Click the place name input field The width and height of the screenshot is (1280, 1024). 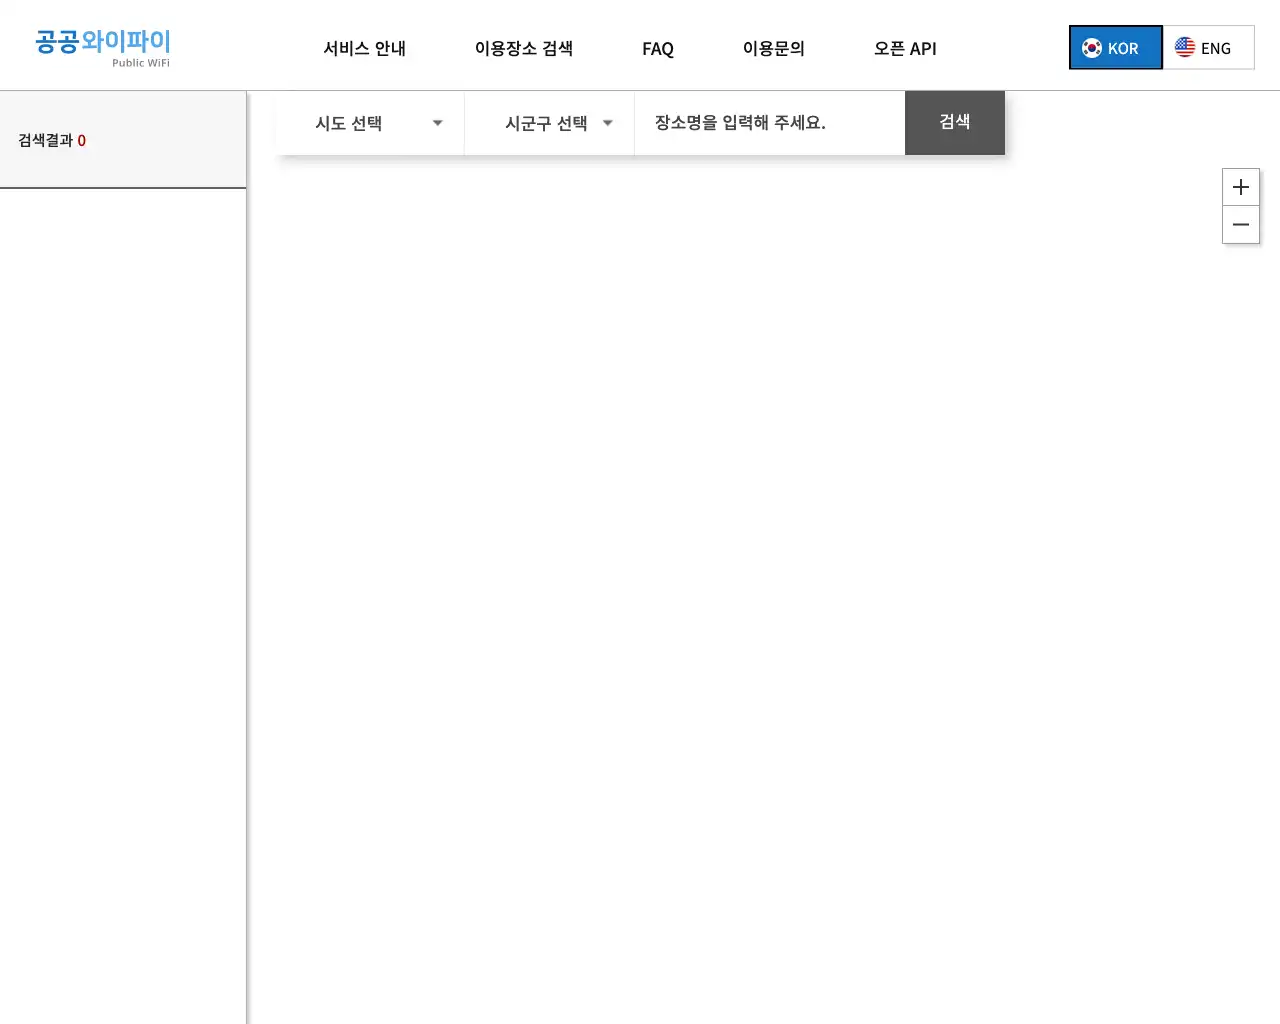click(768, 123)
